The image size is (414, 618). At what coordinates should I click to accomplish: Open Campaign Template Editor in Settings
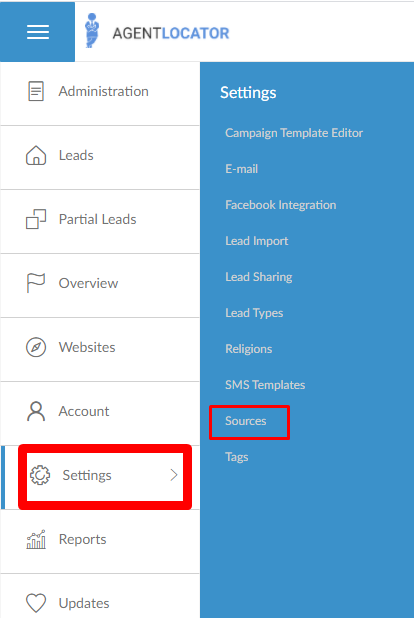pyautogui.click(x=294, y=133)
